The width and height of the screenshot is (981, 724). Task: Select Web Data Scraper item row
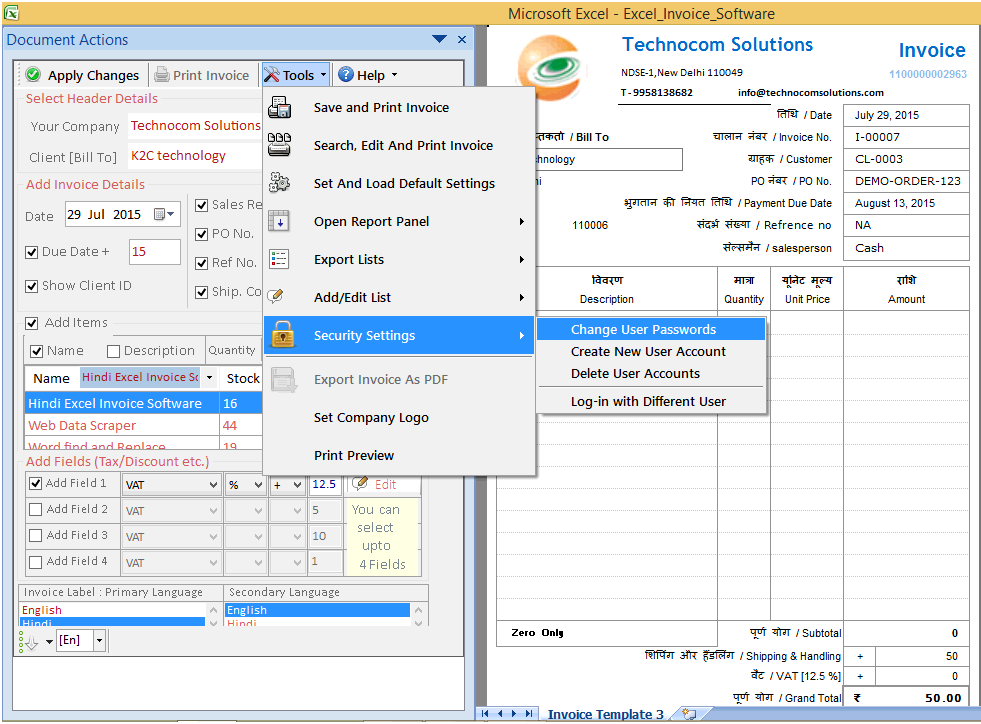pyautogui.click(x=143, y=426)
